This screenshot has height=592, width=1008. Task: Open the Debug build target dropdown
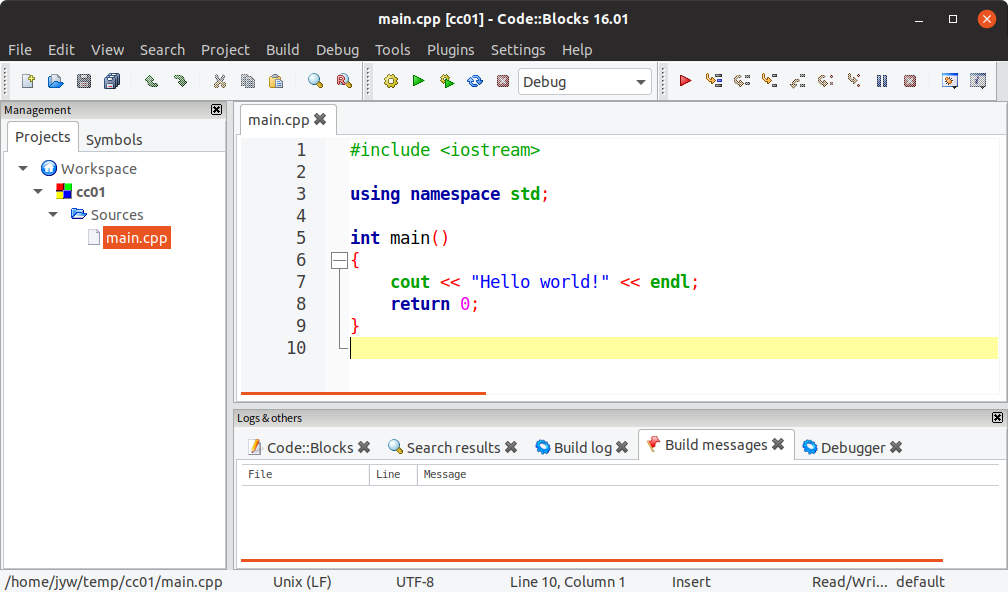click(641, 82)
